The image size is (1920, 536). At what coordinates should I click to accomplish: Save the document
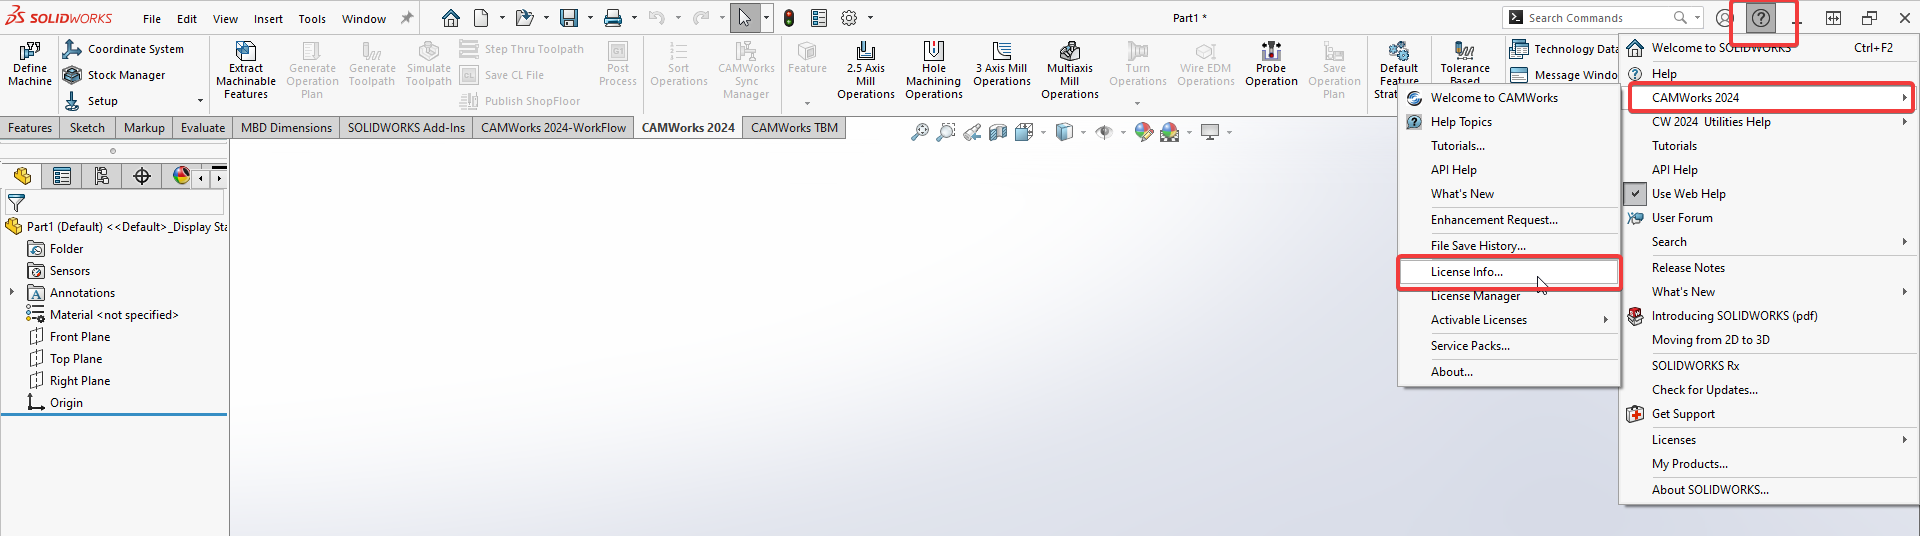[x=569, y=18]
